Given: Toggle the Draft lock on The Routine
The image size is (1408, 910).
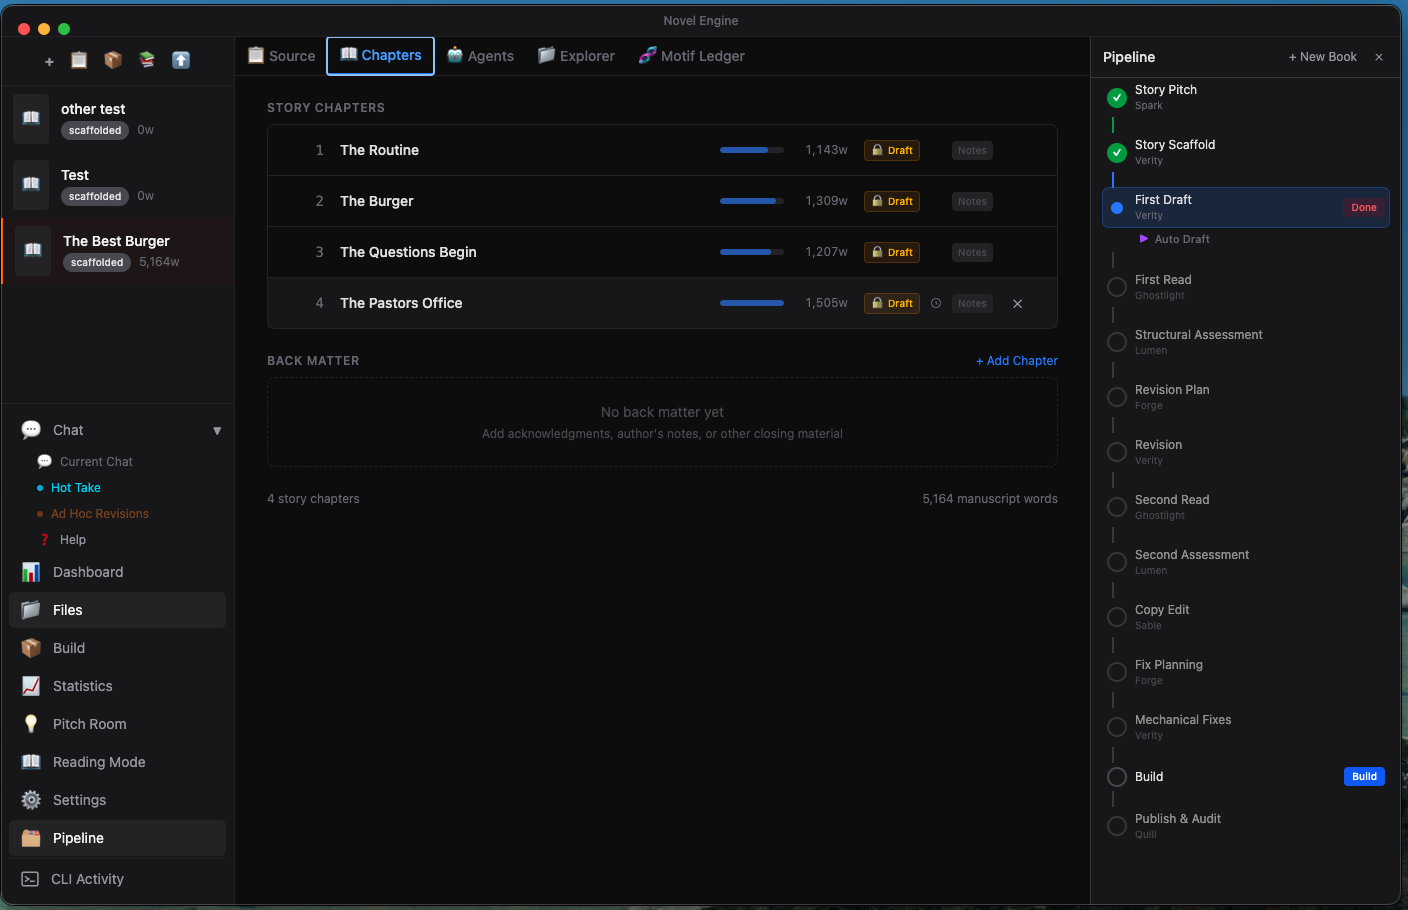Looking at the screenshot, I should tap(892, 151).
